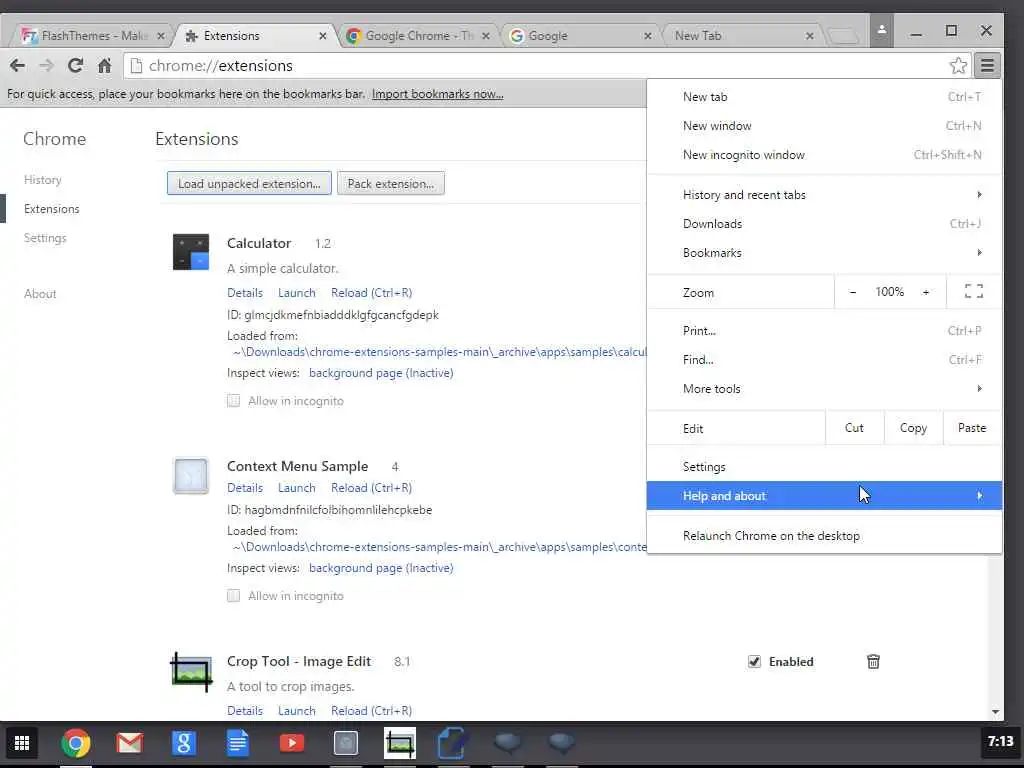Click Copy in the Edit row
Image resolution: width=1024 pixels, height=768 pixels.
(913, 428)
